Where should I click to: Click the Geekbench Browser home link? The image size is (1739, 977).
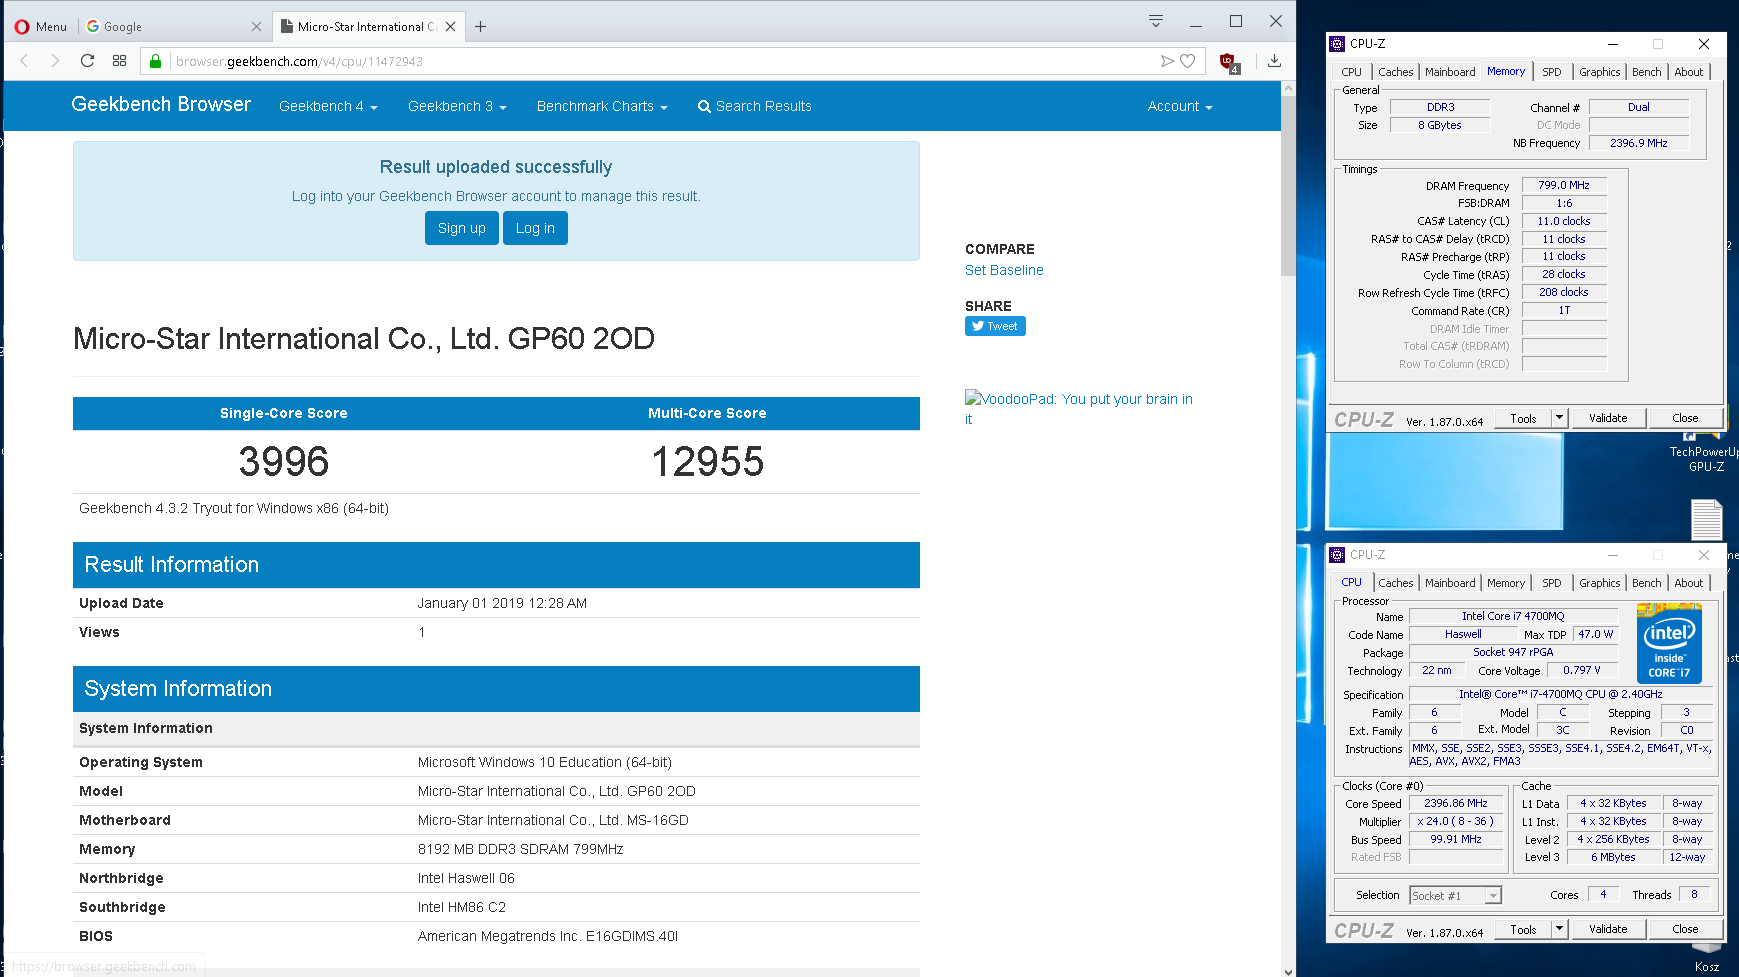pos(161,104)
